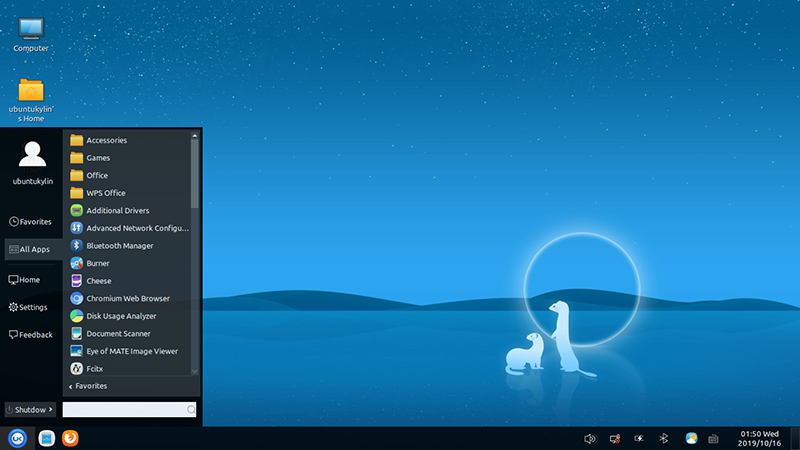Click the volume speaker tray icon

click(589, 438)
